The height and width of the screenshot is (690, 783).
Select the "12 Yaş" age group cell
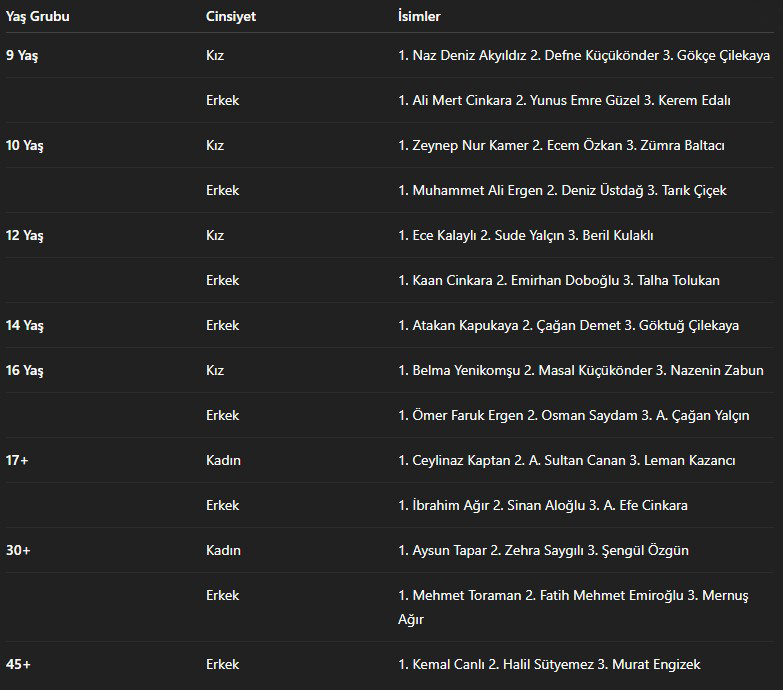click(25, 236)
